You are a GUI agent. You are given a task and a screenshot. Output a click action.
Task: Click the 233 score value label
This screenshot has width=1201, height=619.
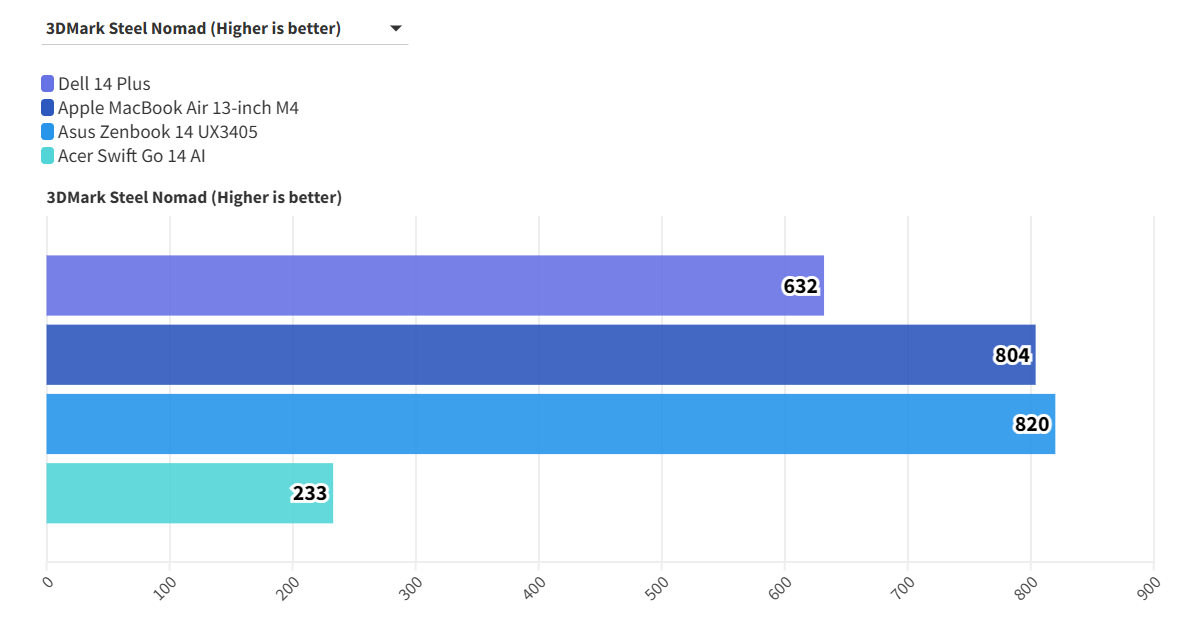[x=310, y=493]
